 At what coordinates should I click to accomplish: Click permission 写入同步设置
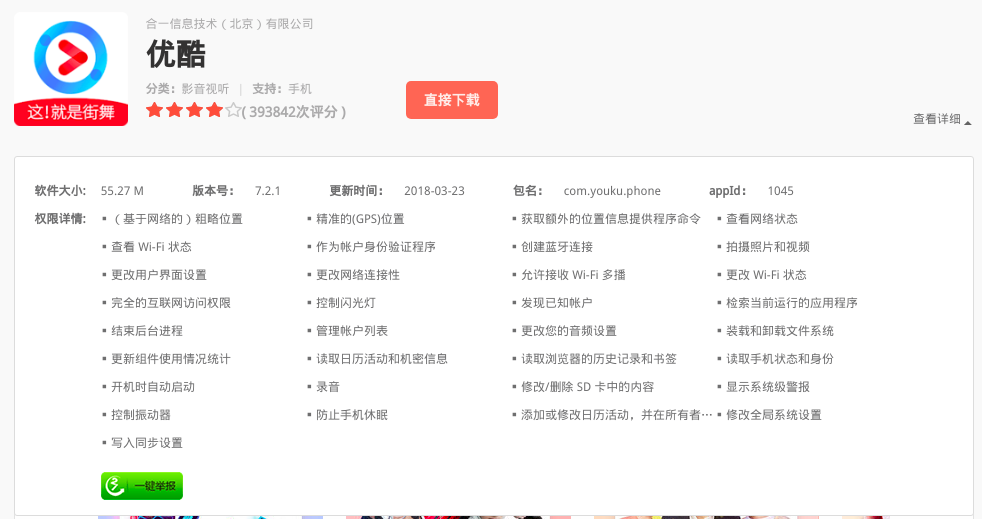coord(147,443)
